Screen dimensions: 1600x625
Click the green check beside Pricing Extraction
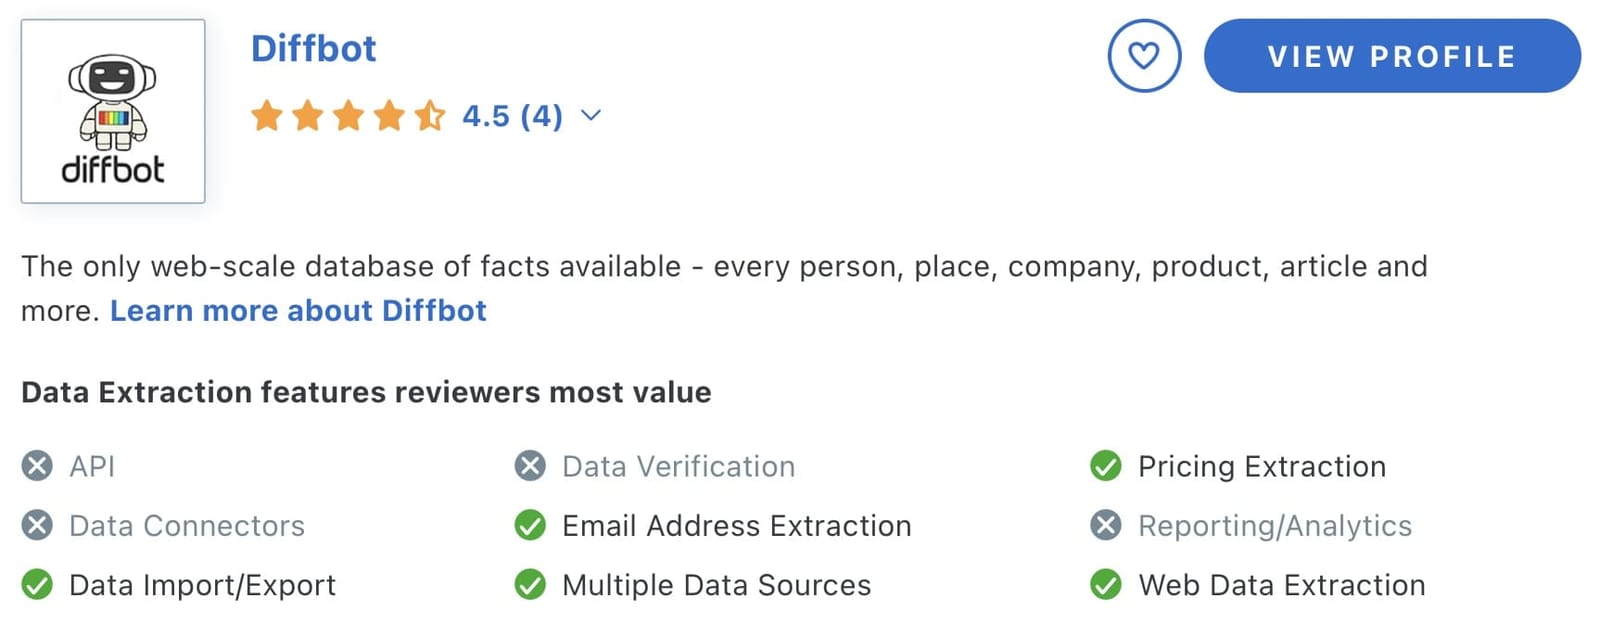[1105, 466]
